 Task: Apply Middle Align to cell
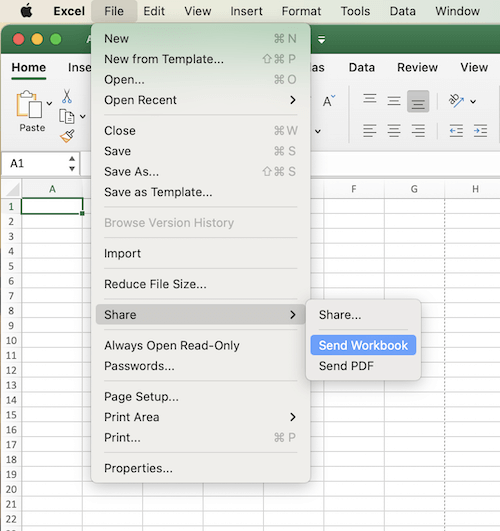click(394, 101)
